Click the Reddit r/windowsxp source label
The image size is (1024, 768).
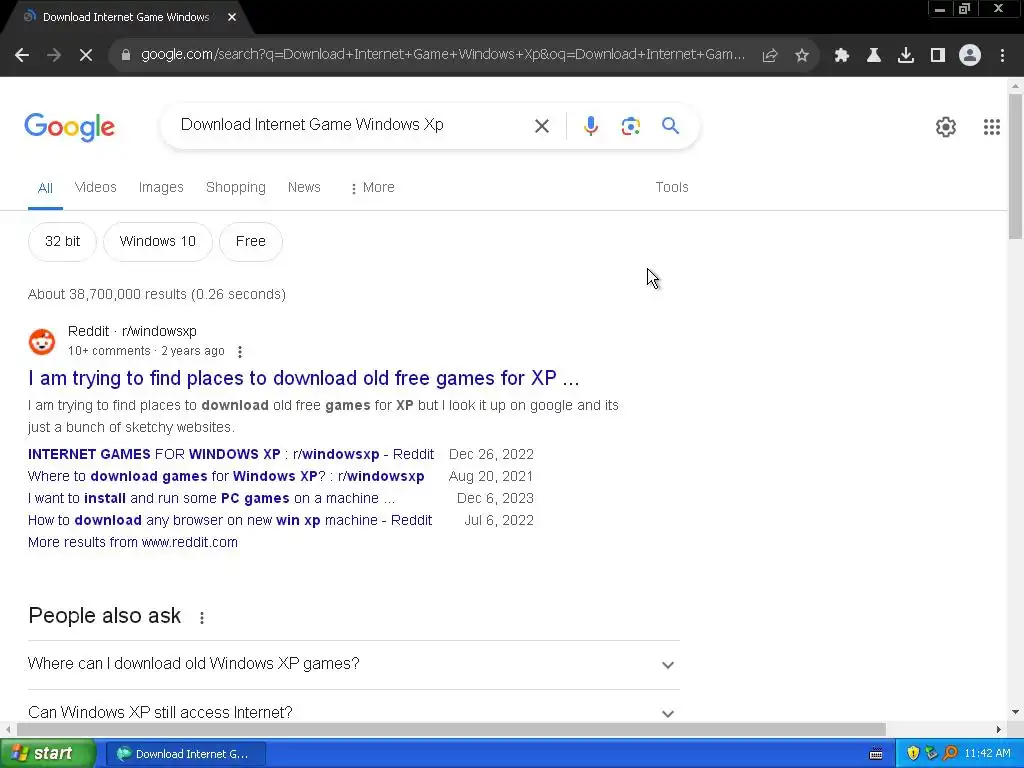coord(132,332)
